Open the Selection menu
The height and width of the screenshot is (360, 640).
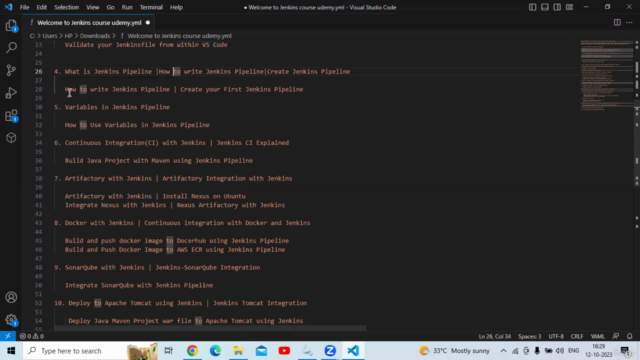coord(67,7)
